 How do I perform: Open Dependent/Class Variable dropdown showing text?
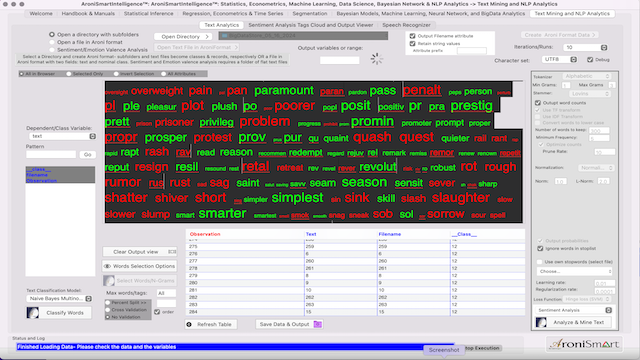pyautogui.click(x=62, y=136)
